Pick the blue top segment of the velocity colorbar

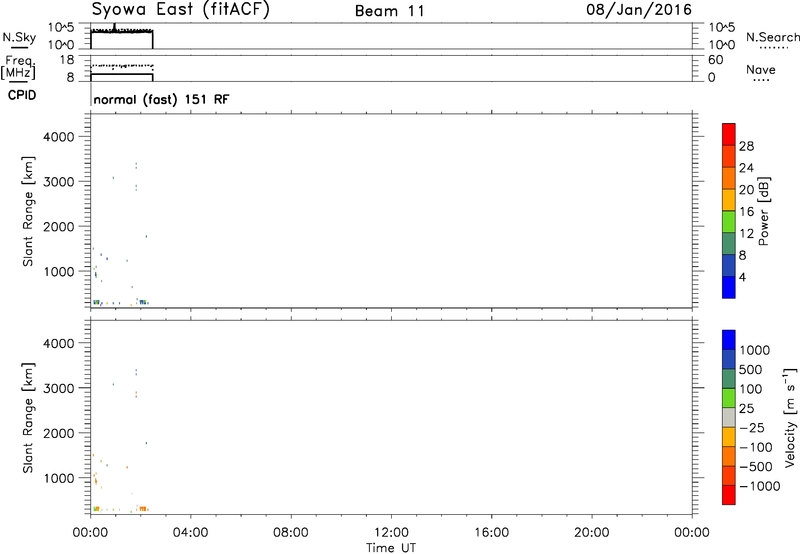(x=729, y=340)
